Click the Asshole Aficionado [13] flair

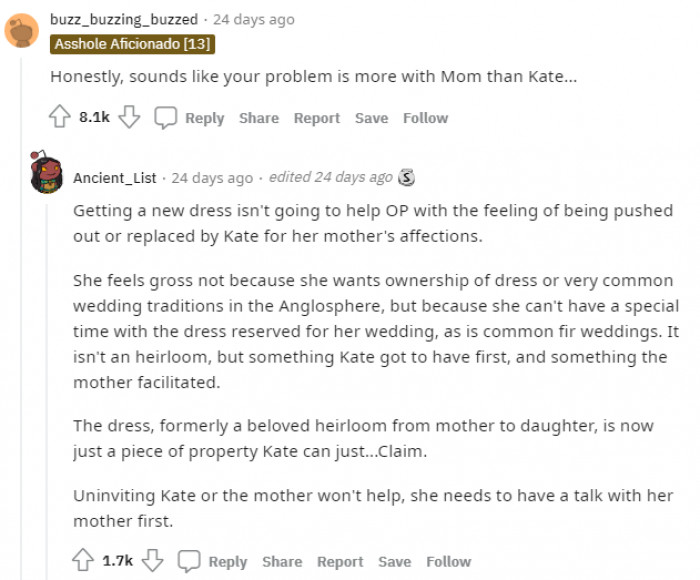[134, 44]
